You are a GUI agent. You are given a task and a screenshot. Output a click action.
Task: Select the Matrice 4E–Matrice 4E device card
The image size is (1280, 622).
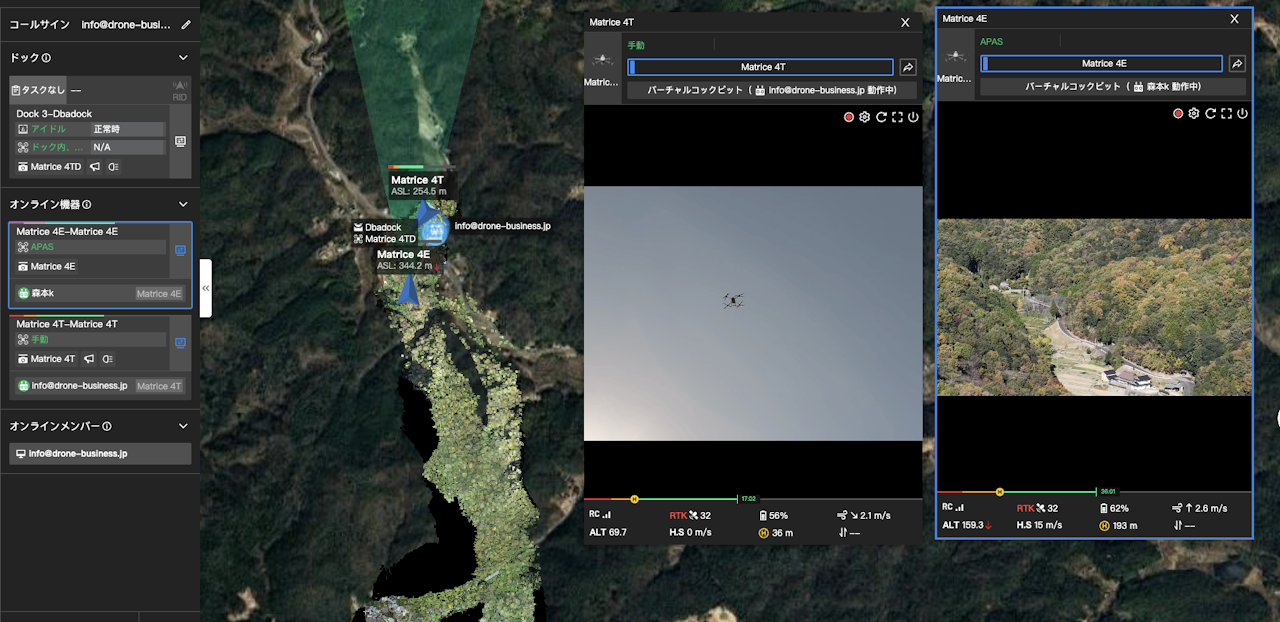[90, 232]
